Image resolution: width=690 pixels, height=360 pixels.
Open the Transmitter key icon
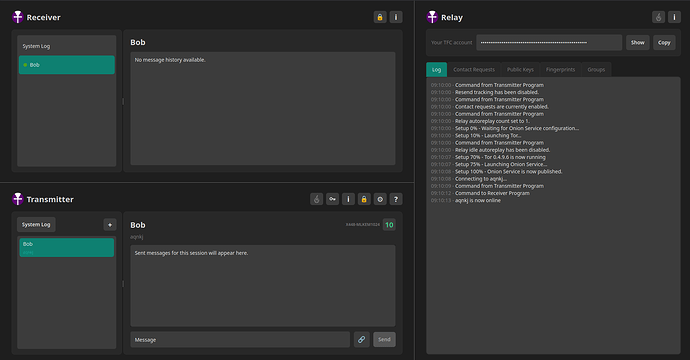pos(332,199)
